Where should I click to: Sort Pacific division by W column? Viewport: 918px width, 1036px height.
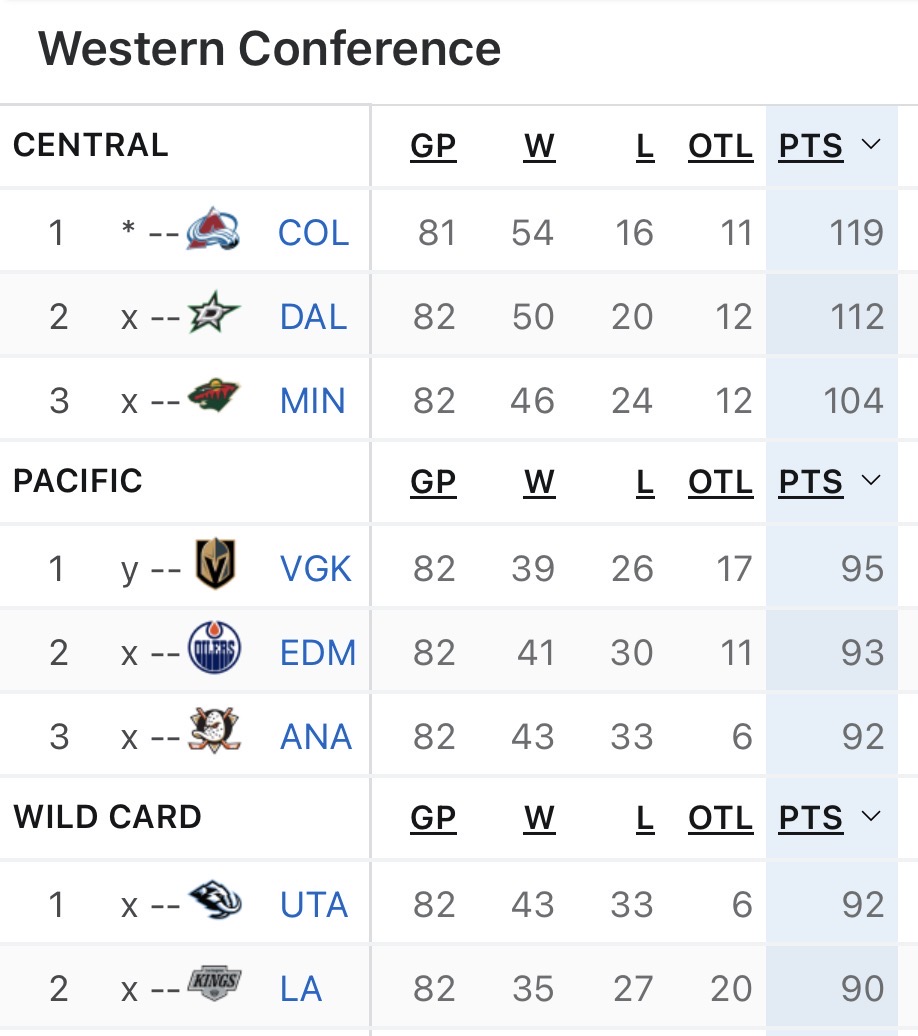539,483
